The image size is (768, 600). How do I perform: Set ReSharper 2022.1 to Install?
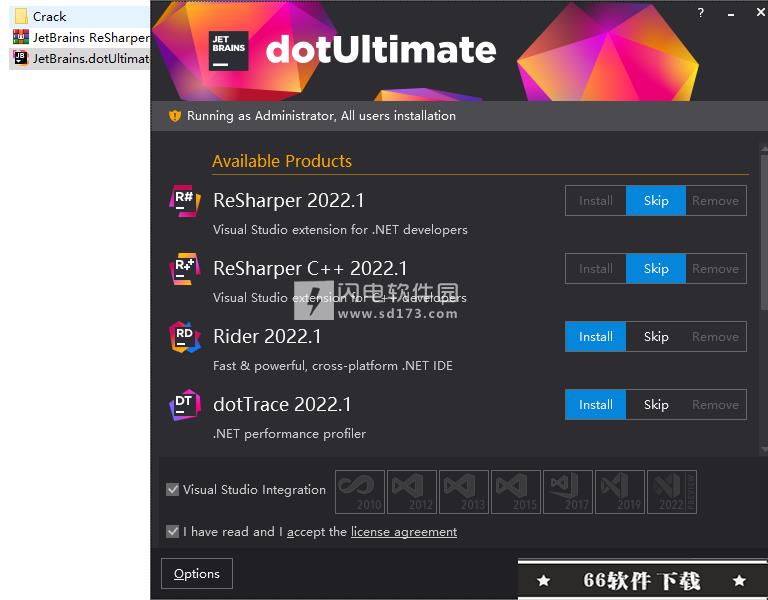point(596,200)
